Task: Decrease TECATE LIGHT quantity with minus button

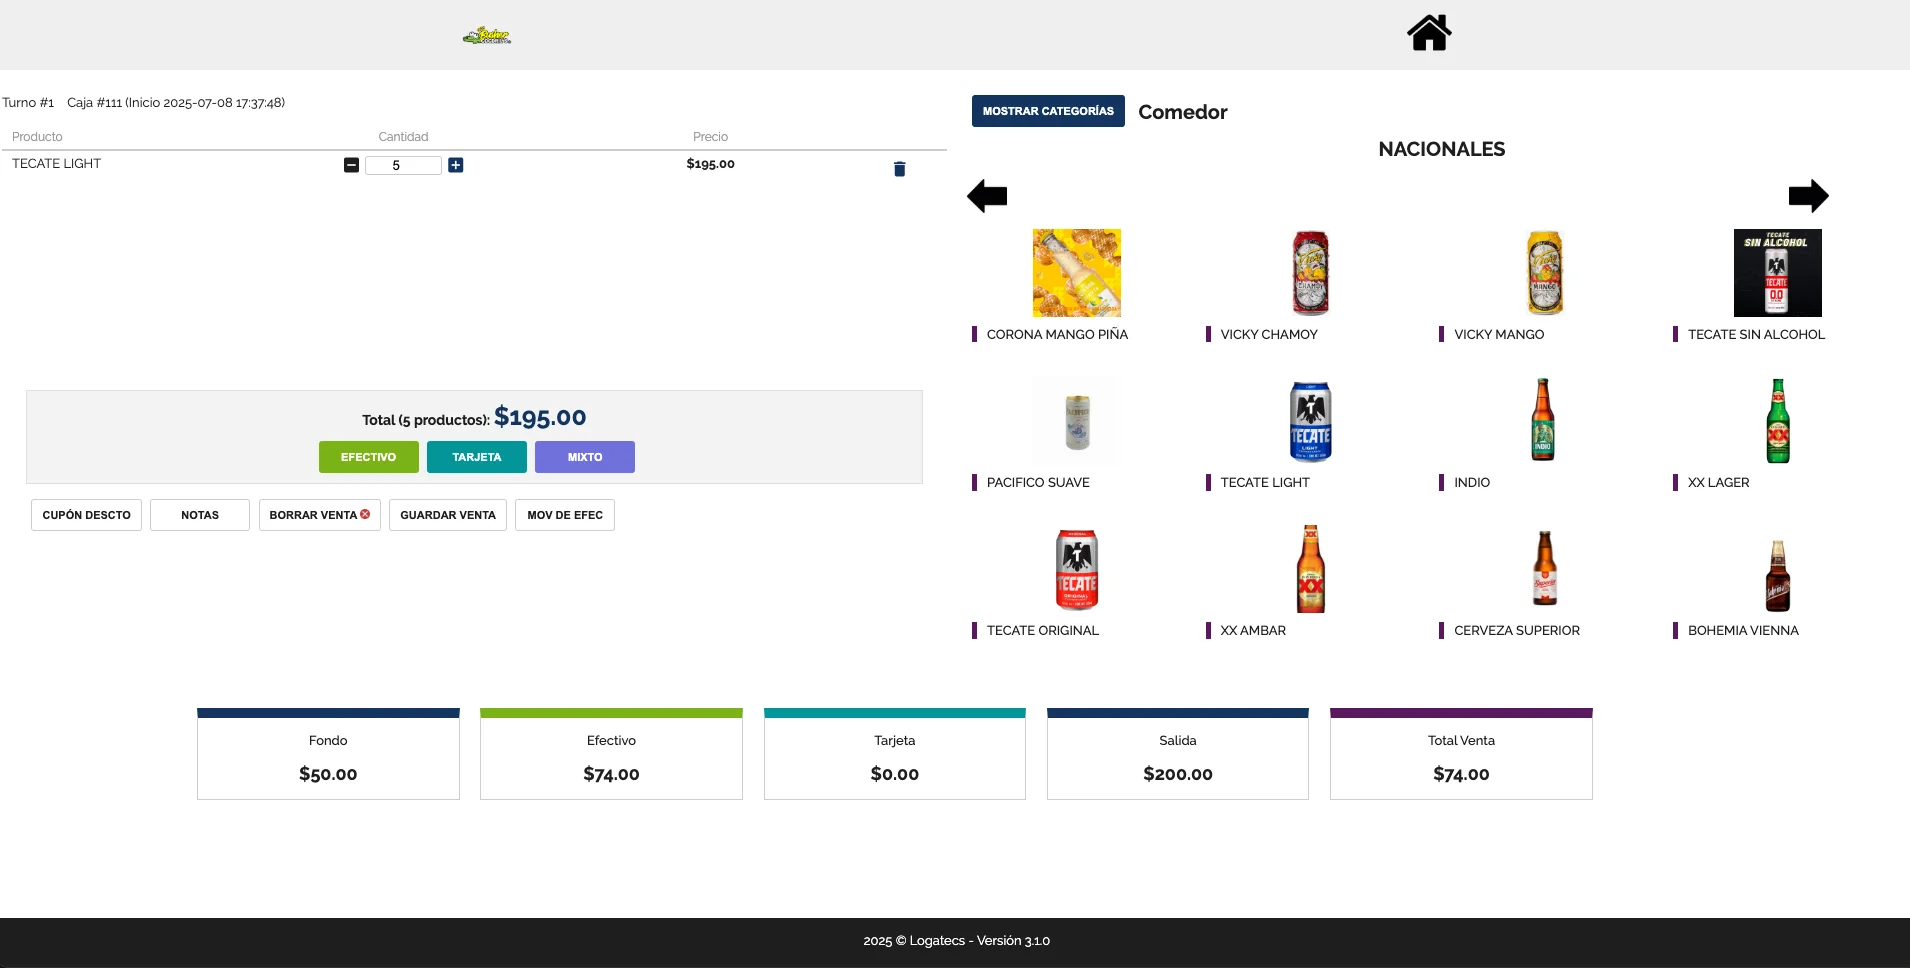Action: pyautogui.click(x=351, y=165)
